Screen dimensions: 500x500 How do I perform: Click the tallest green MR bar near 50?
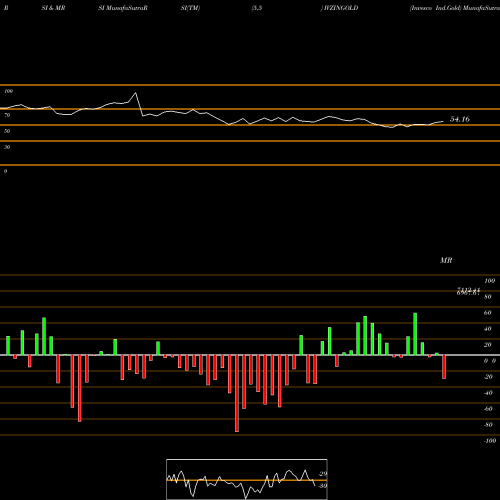pos(415,334)
